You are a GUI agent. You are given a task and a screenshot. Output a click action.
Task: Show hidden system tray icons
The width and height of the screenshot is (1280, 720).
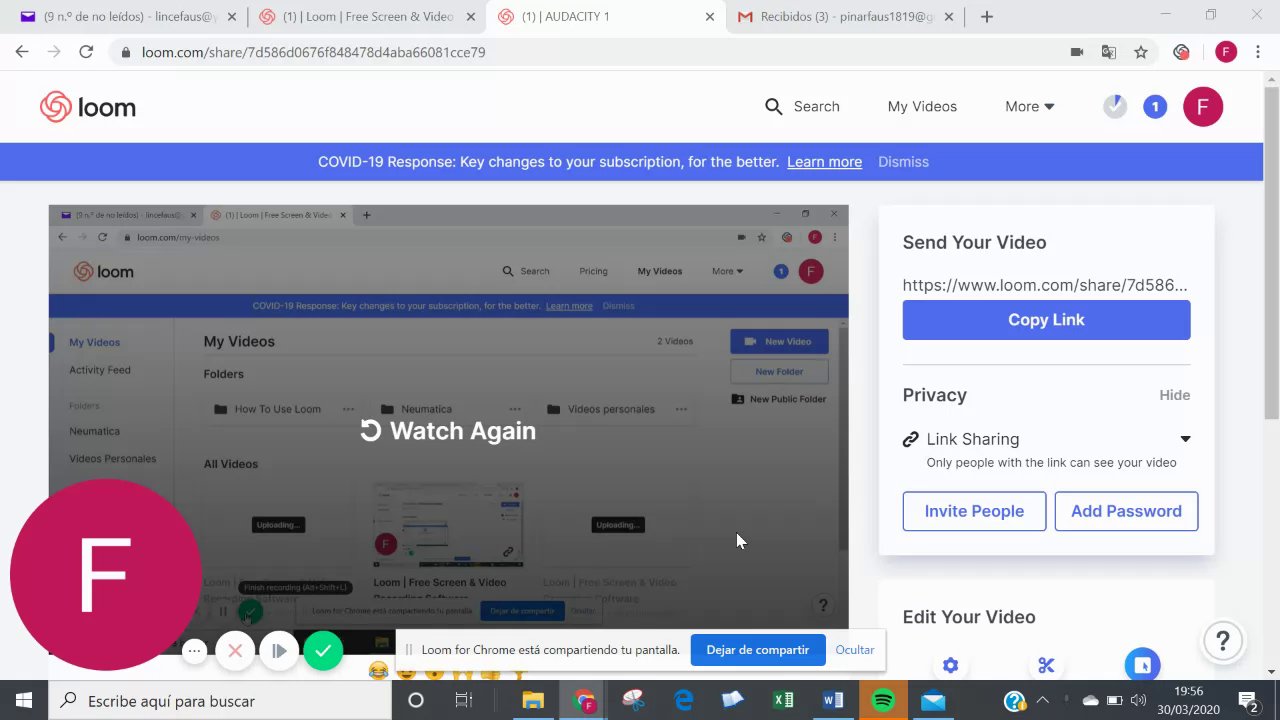1043,701
